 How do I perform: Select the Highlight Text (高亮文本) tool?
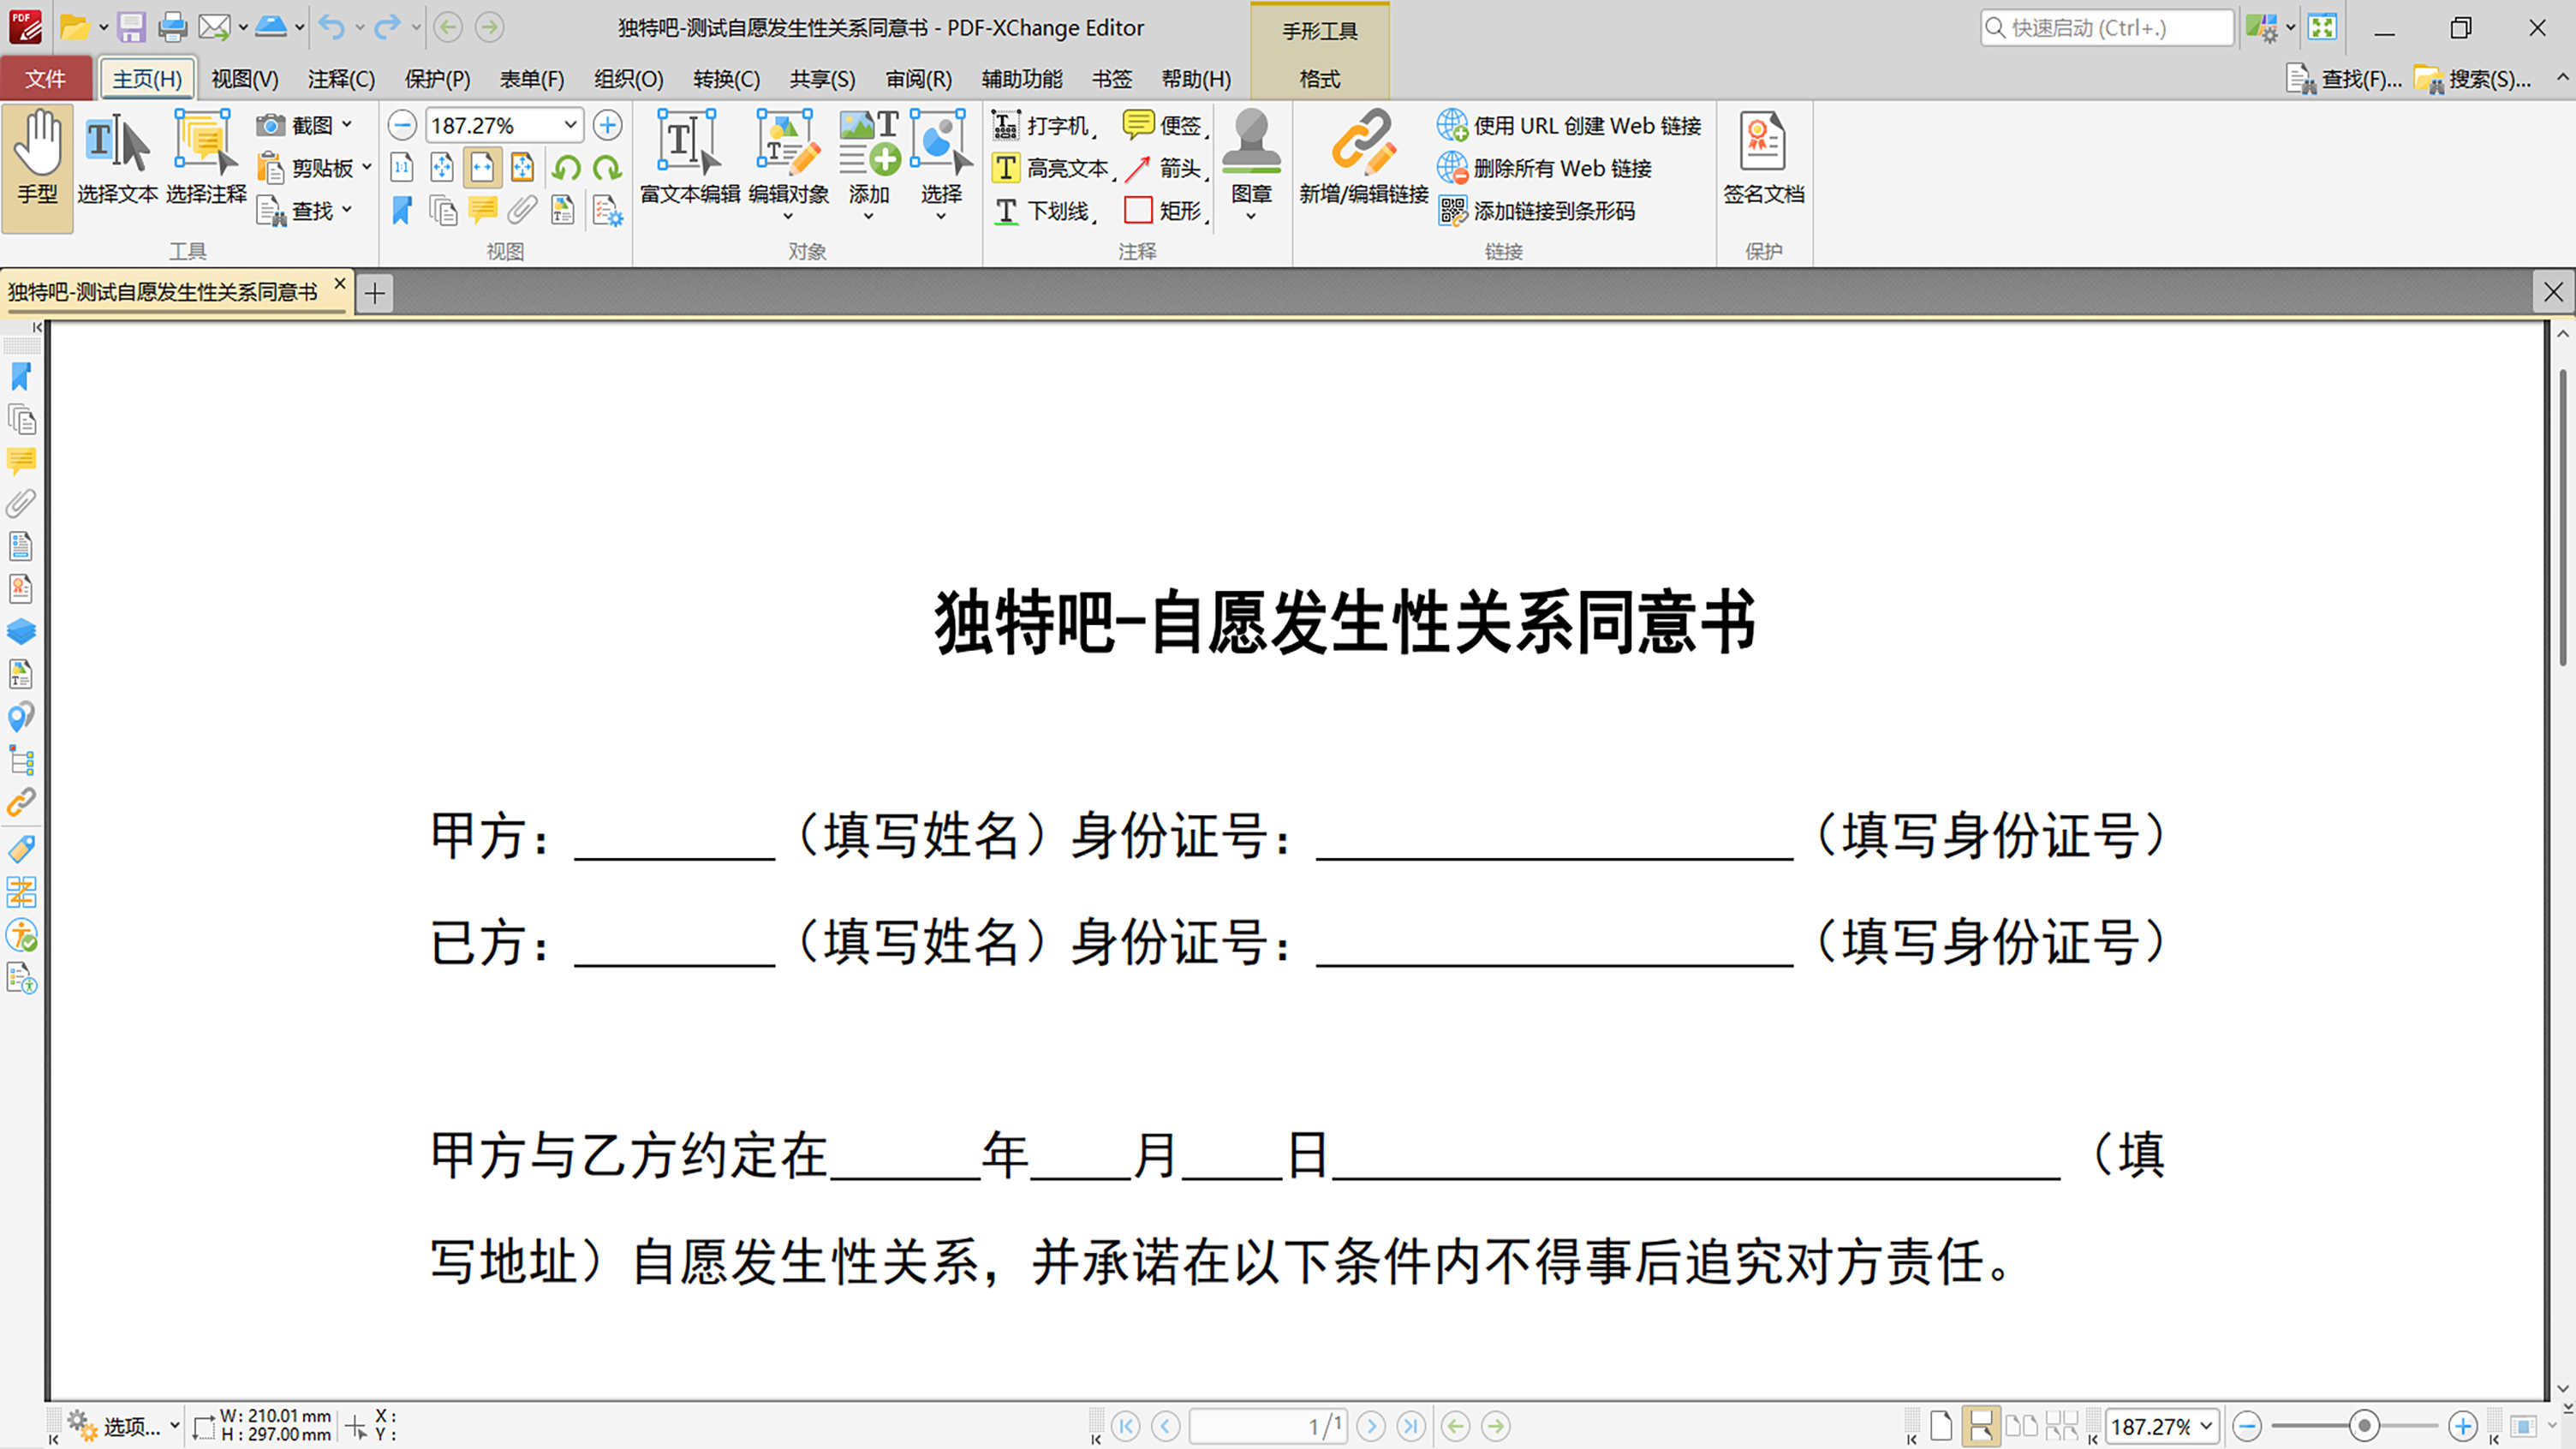pyautogui.click(x=1052, y=168)
